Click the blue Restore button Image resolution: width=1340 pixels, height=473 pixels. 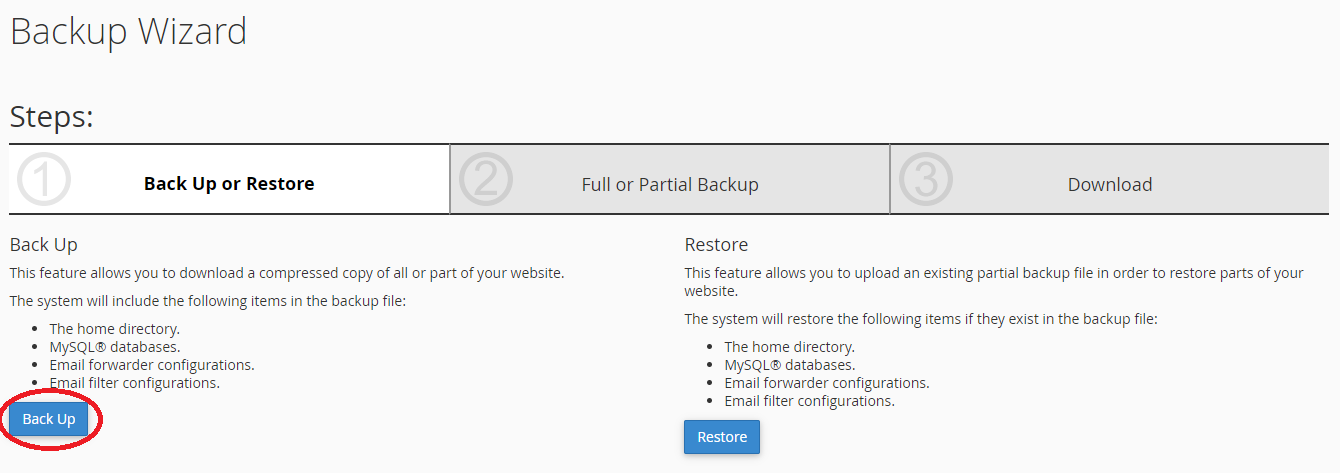click(x=722, y=437)
